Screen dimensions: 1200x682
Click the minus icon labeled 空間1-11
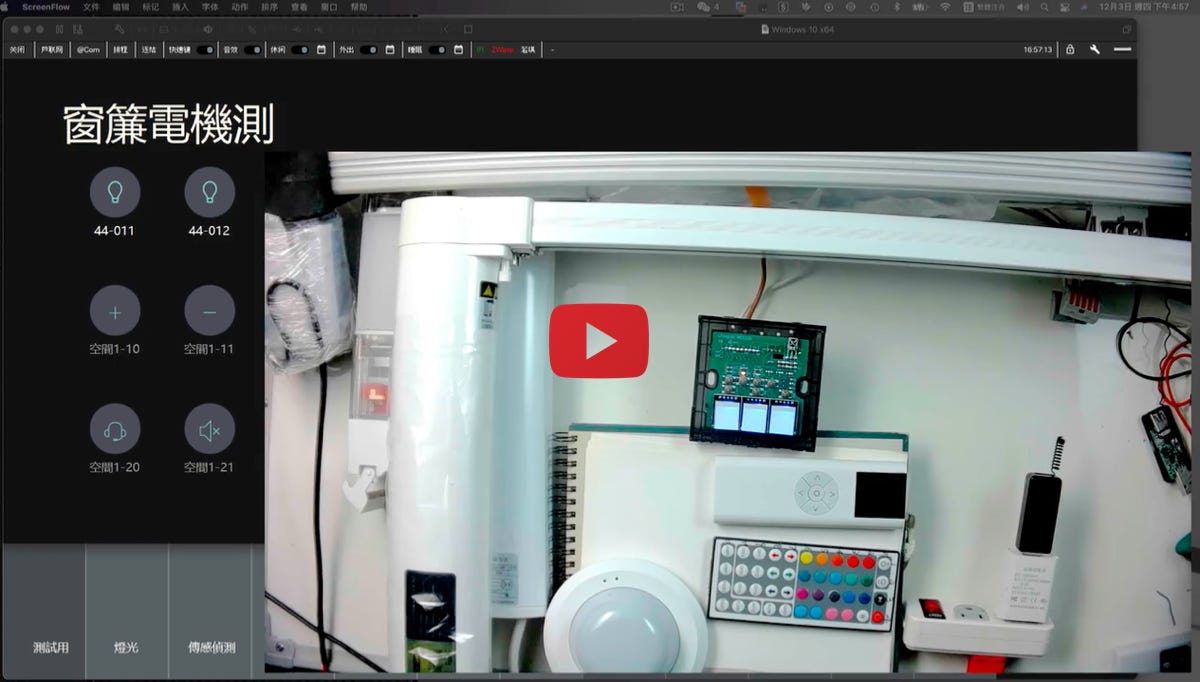click(210, 311)
